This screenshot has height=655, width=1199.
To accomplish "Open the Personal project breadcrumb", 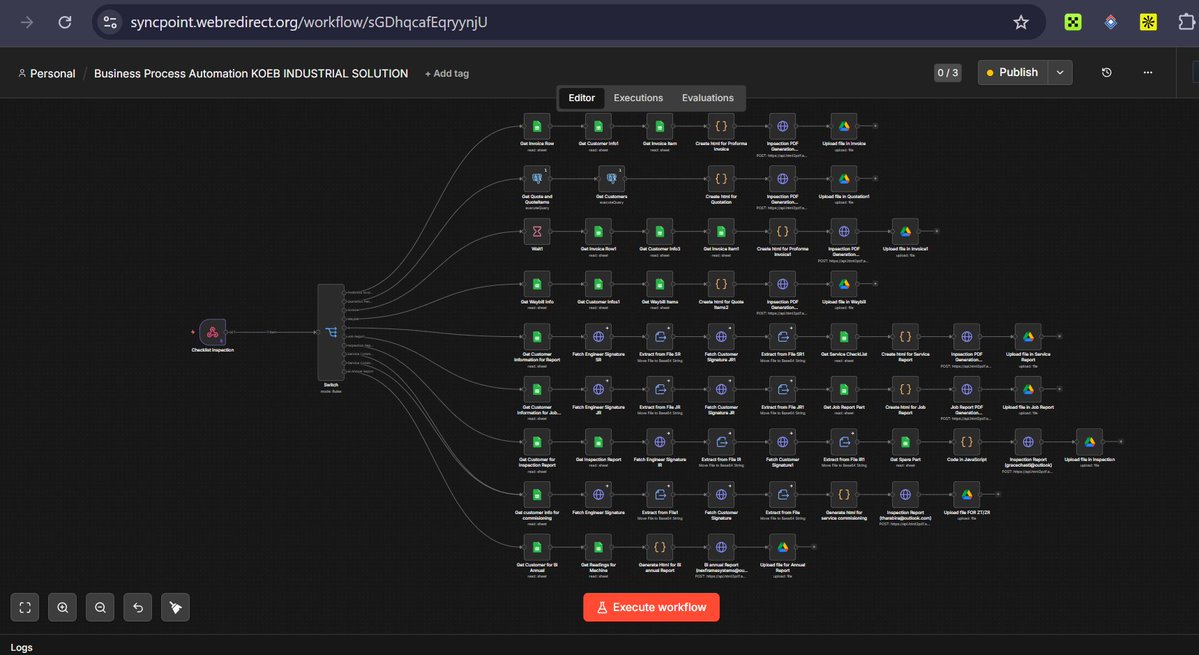I will click(x=47, y=73).
